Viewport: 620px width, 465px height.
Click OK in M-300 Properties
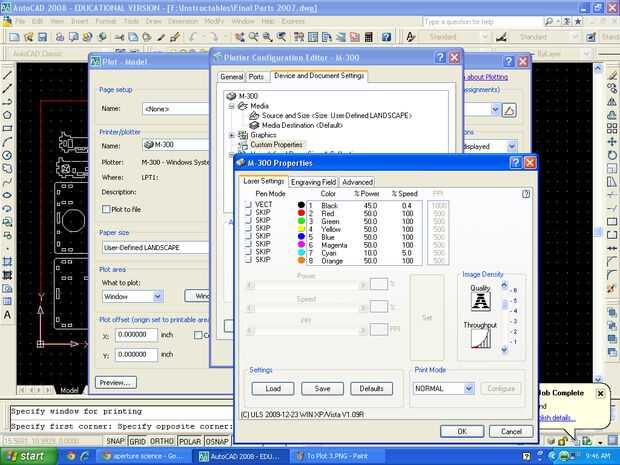click(x=462, y=431)
